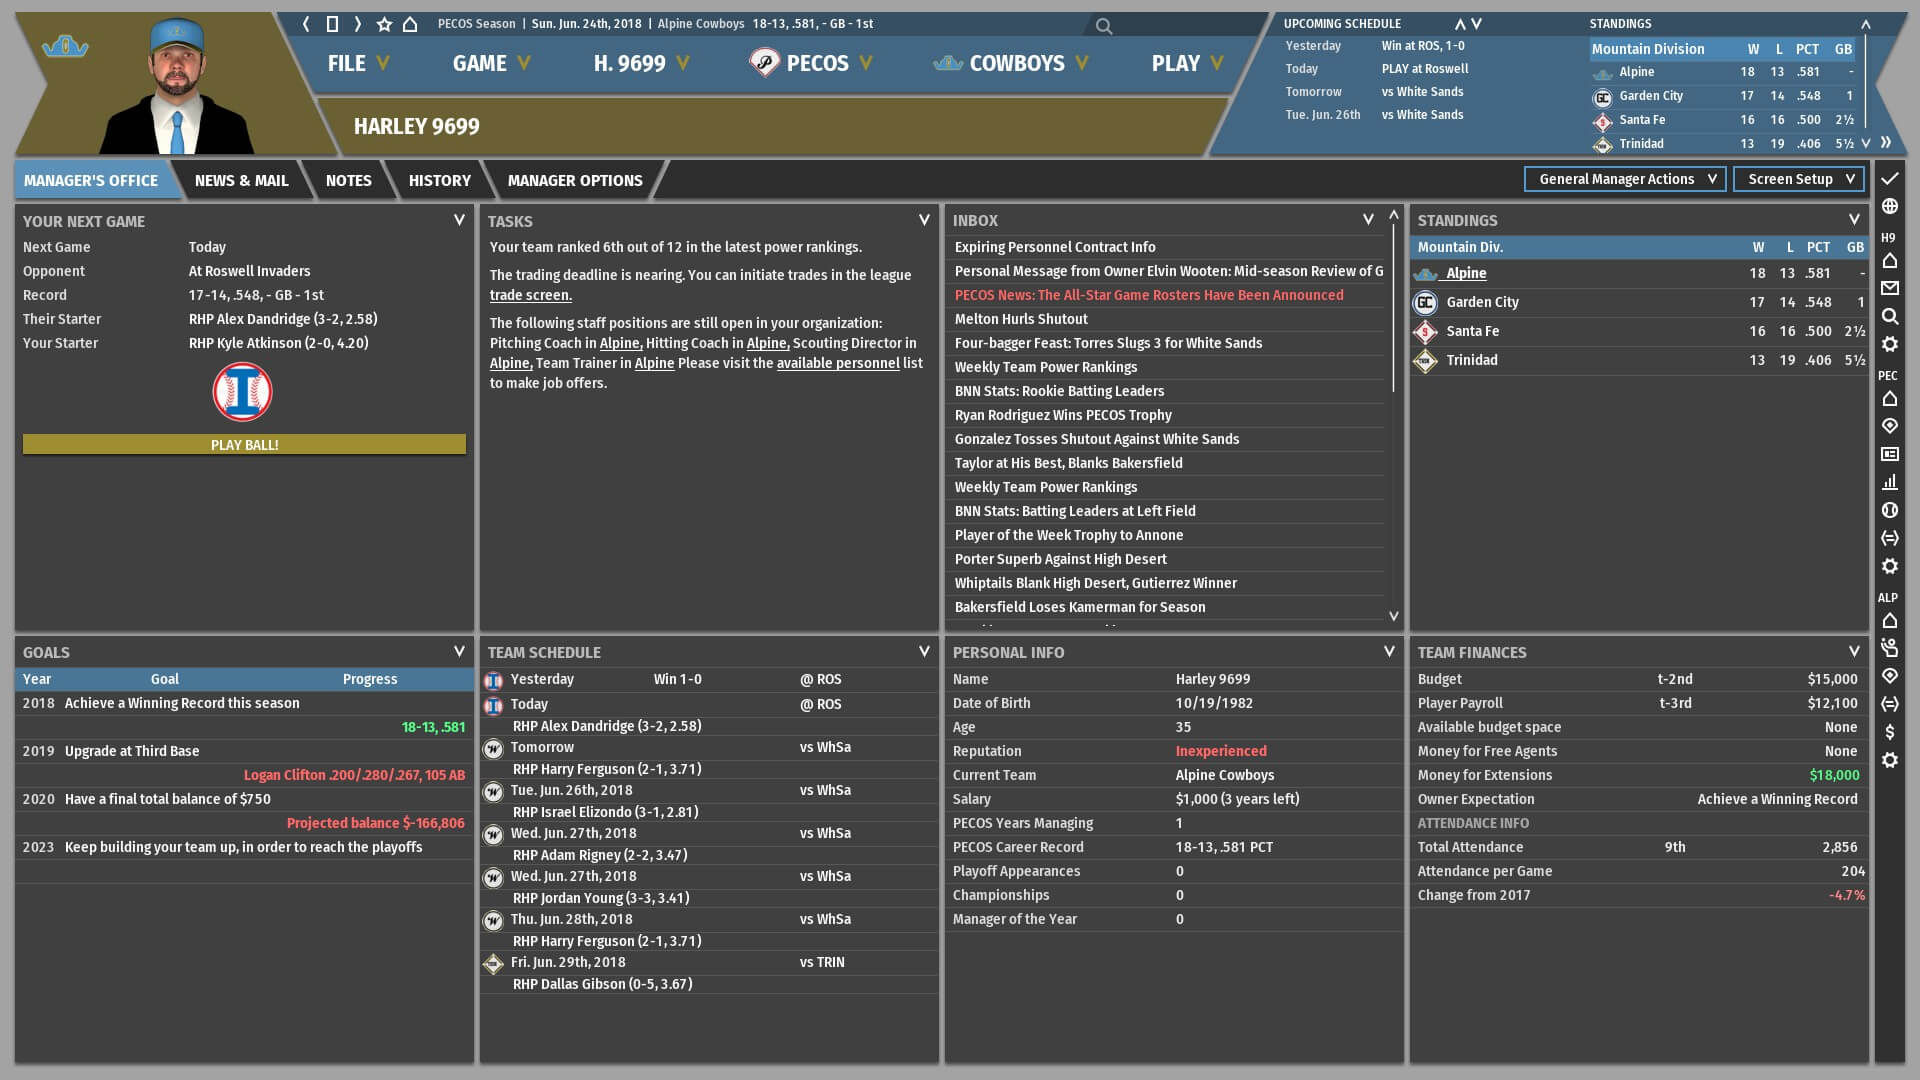Click the baseball icon in PEC sidebar section
The image size is (1920, 1080).
coord(1889,510)
